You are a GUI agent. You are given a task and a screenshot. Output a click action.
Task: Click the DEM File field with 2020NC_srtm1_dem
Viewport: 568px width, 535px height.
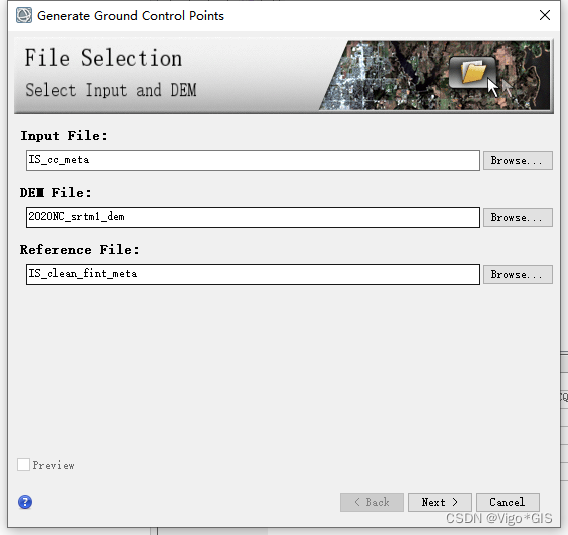tap(253, 217)
